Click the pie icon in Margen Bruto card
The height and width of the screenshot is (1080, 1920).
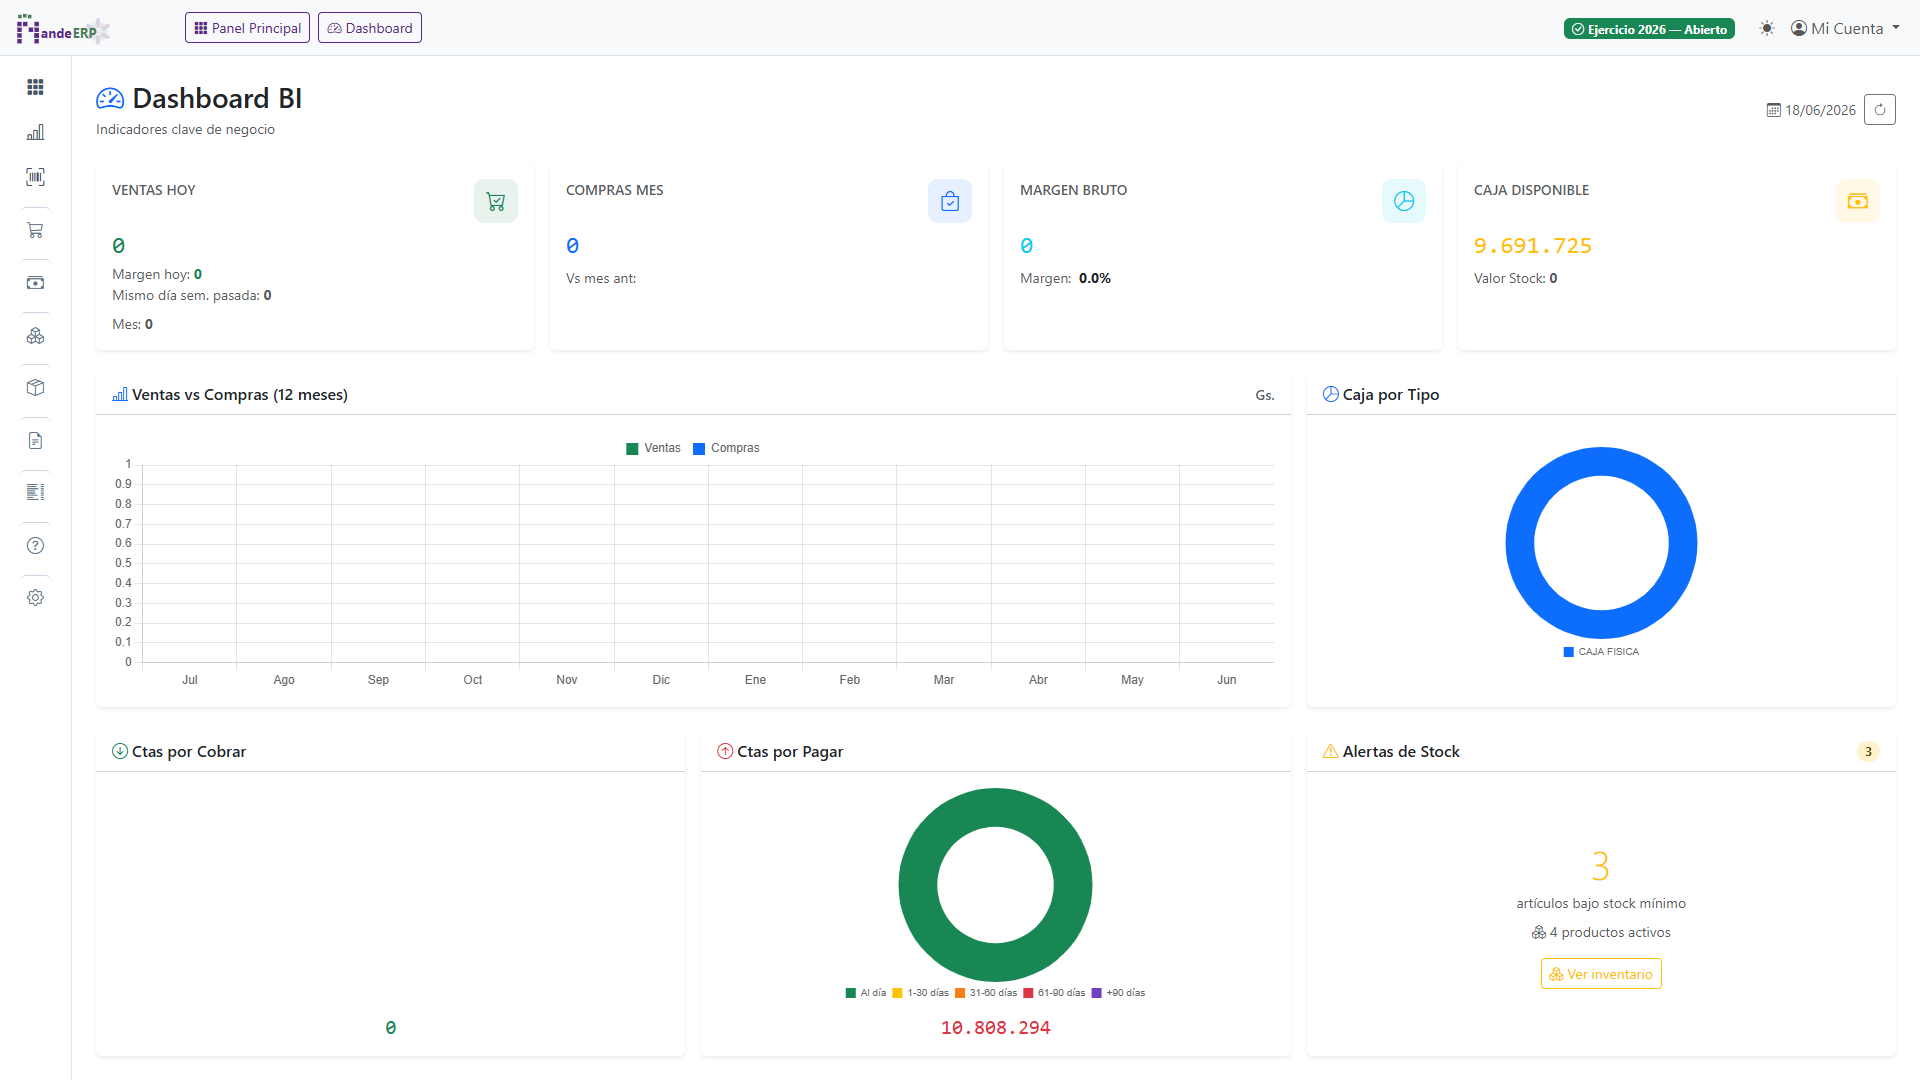coord(1404,201)
